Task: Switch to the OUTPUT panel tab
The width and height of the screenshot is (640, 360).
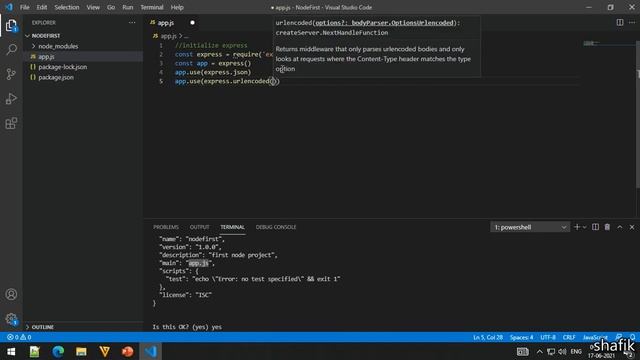Action: [x=199, y=227]
